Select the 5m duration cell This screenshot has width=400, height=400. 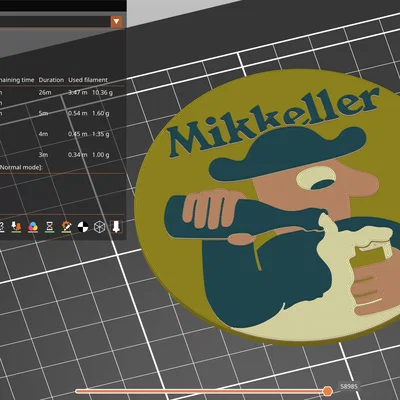pos(43,113)
